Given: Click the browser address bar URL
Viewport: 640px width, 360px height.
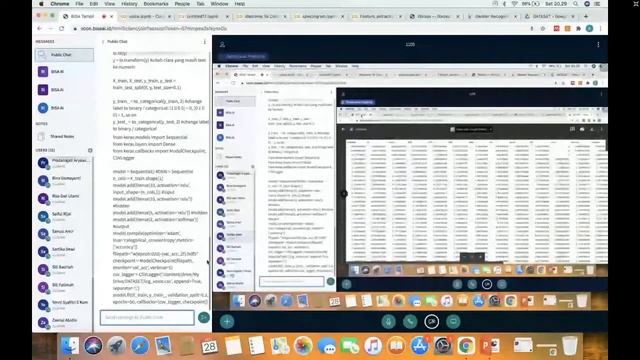Looking at the screenshot, I should click(x=153, y=29).
